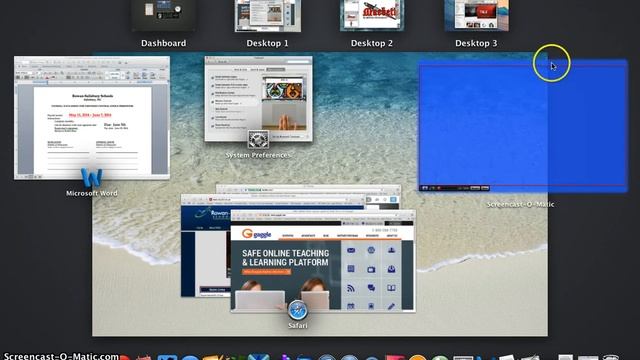Viewport: 640px width, 360px height.
Task: Select the Microsoft Word app icon
Action: pos(91,178)
